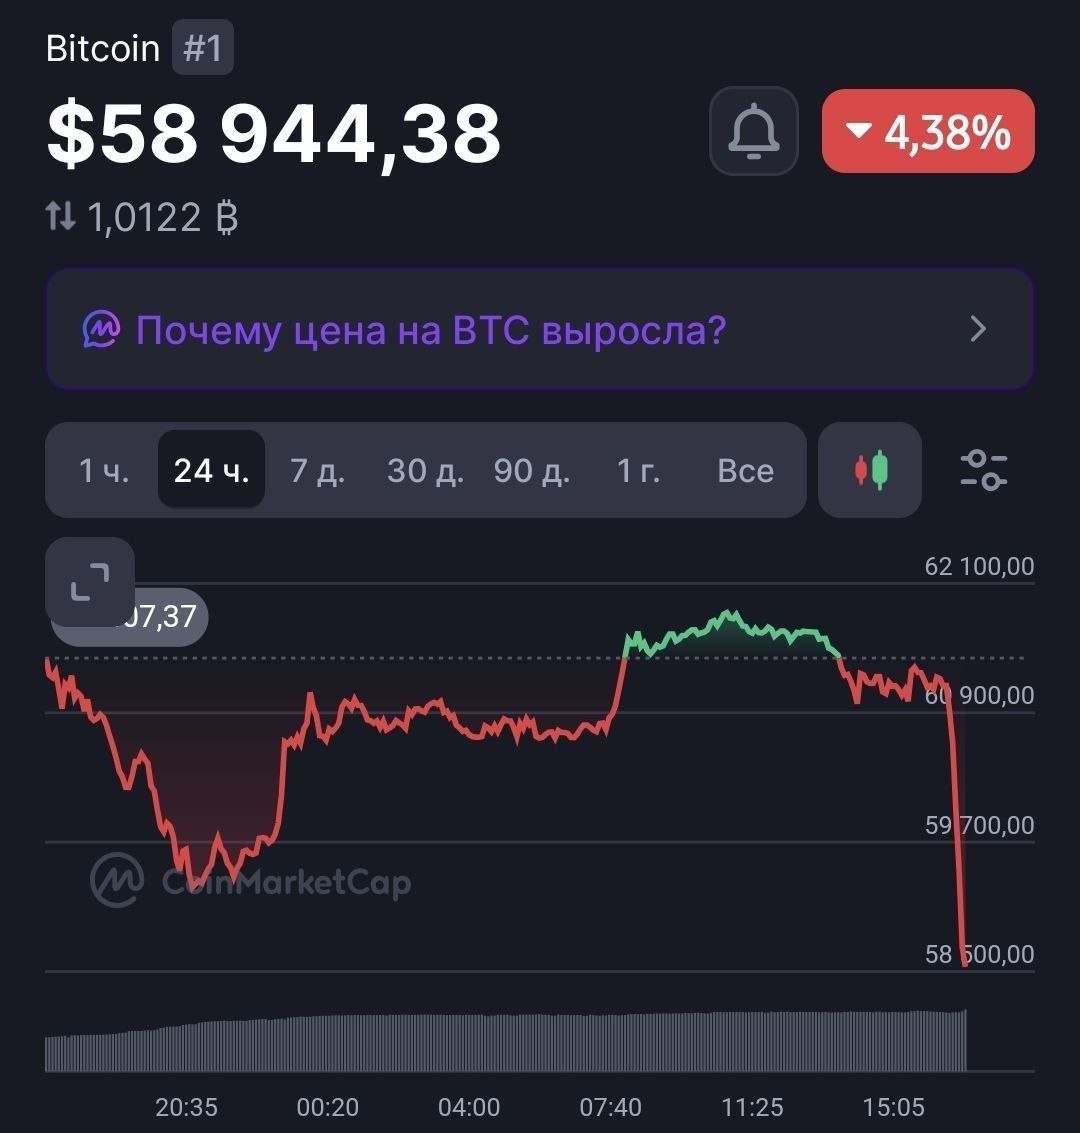
Task: Switch chart to 30 д. range
Action: click(x=425, y=470)
